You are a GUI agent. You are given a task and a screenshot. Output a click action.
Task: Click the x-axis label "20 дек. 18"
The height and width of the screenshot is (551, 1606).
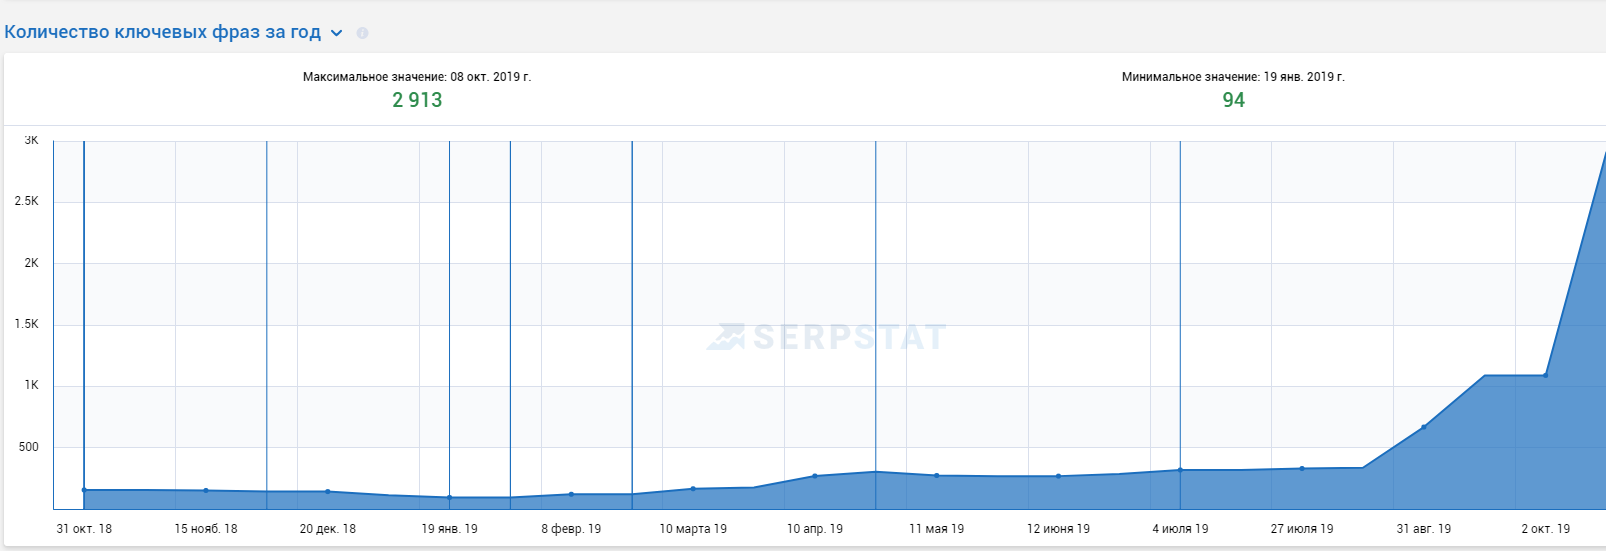pyautogui.click(x=328, y=529)
